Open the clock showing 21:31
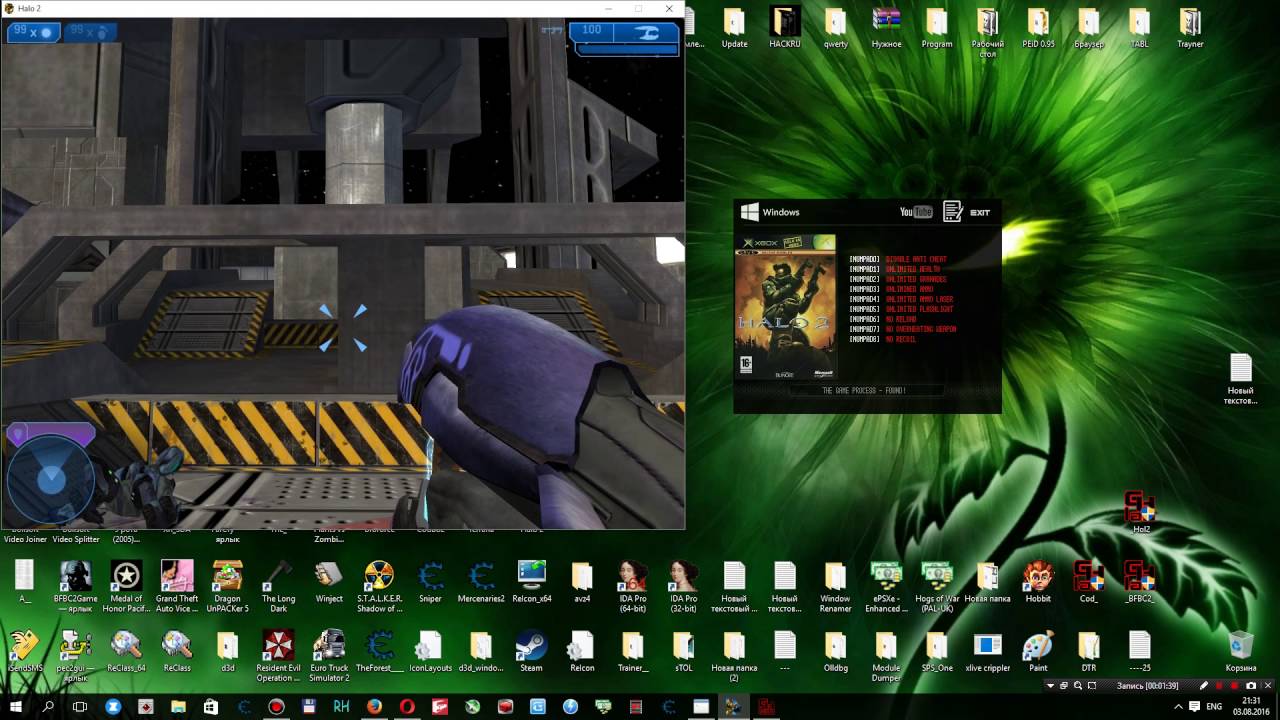The width and height of the screenshot is (1280, 720). (1251, 706)
